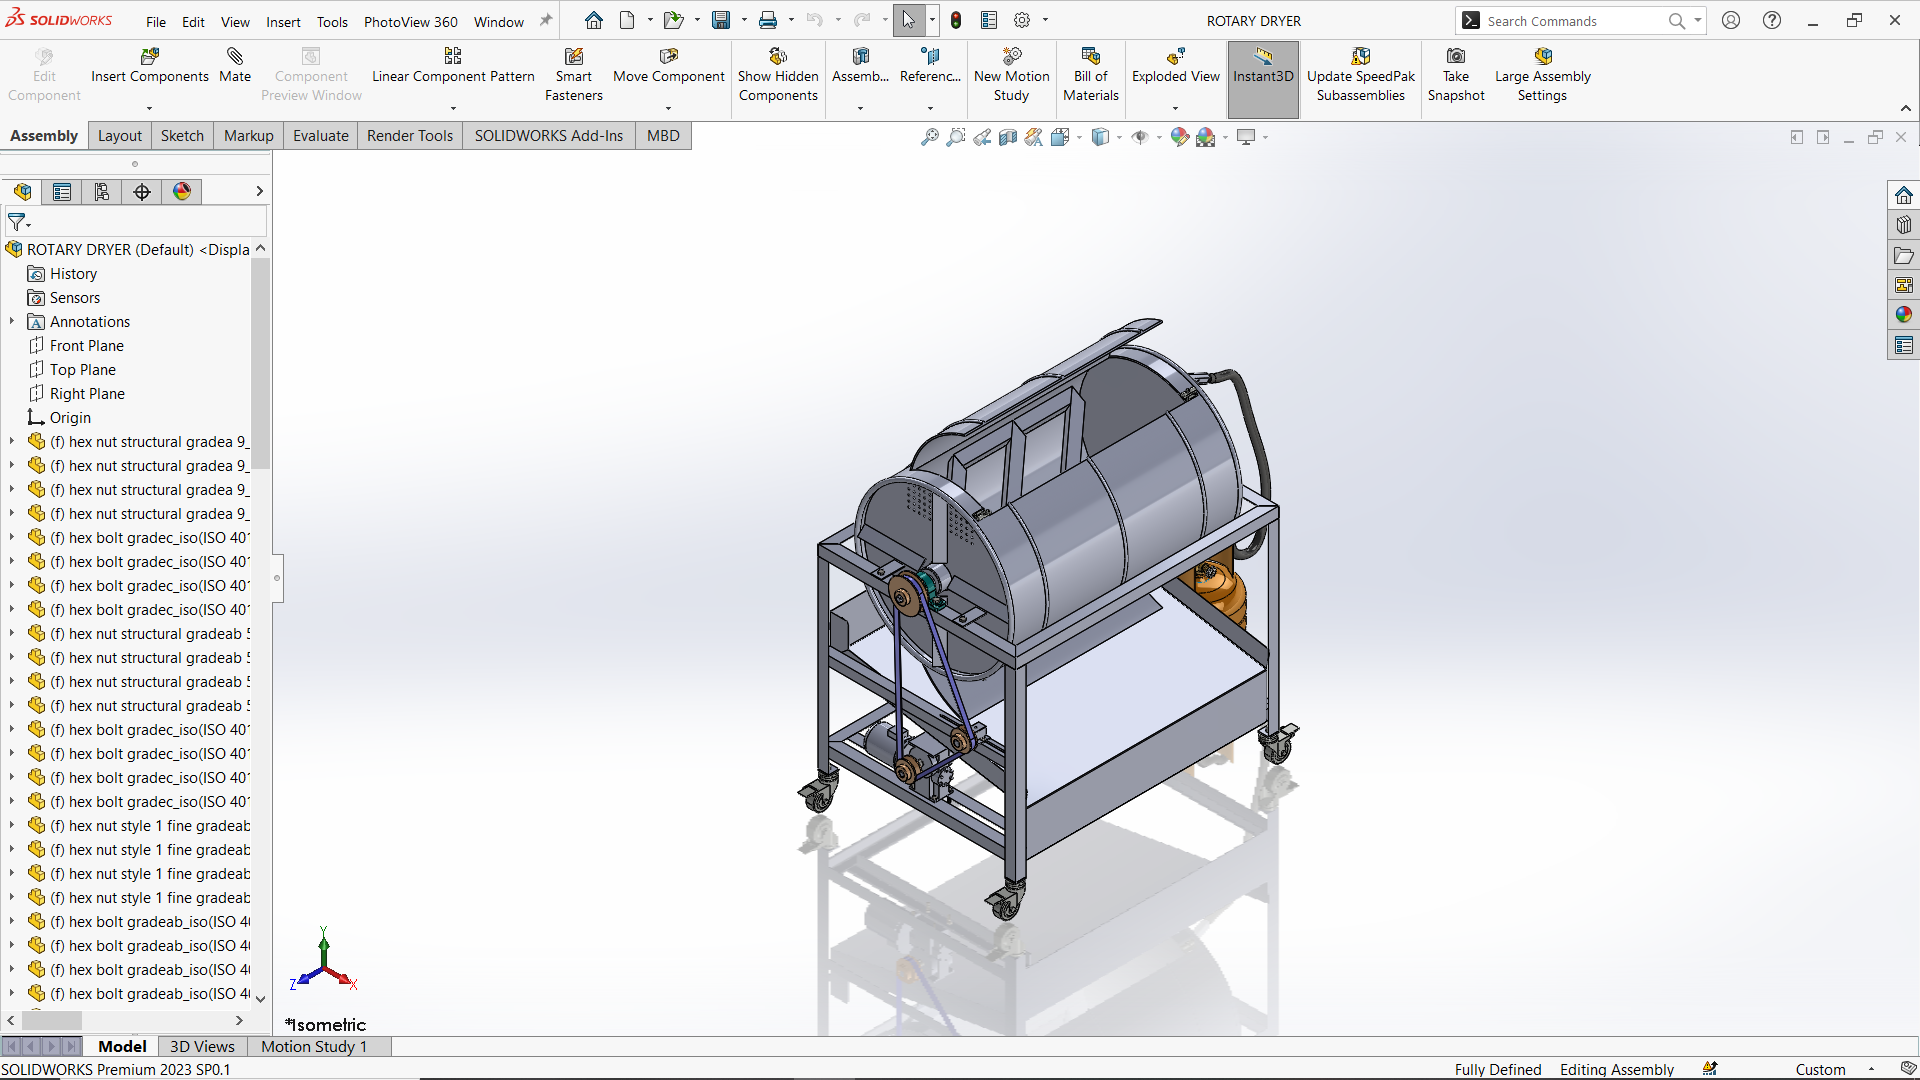Expand the Linear Component Pattern dropdown

point(453,108)
